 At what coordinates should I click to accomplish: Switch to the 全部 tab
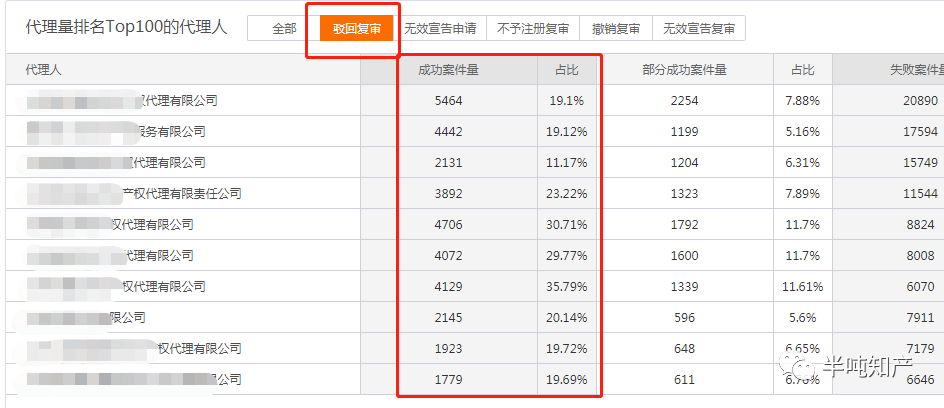[x=284, y=29]
